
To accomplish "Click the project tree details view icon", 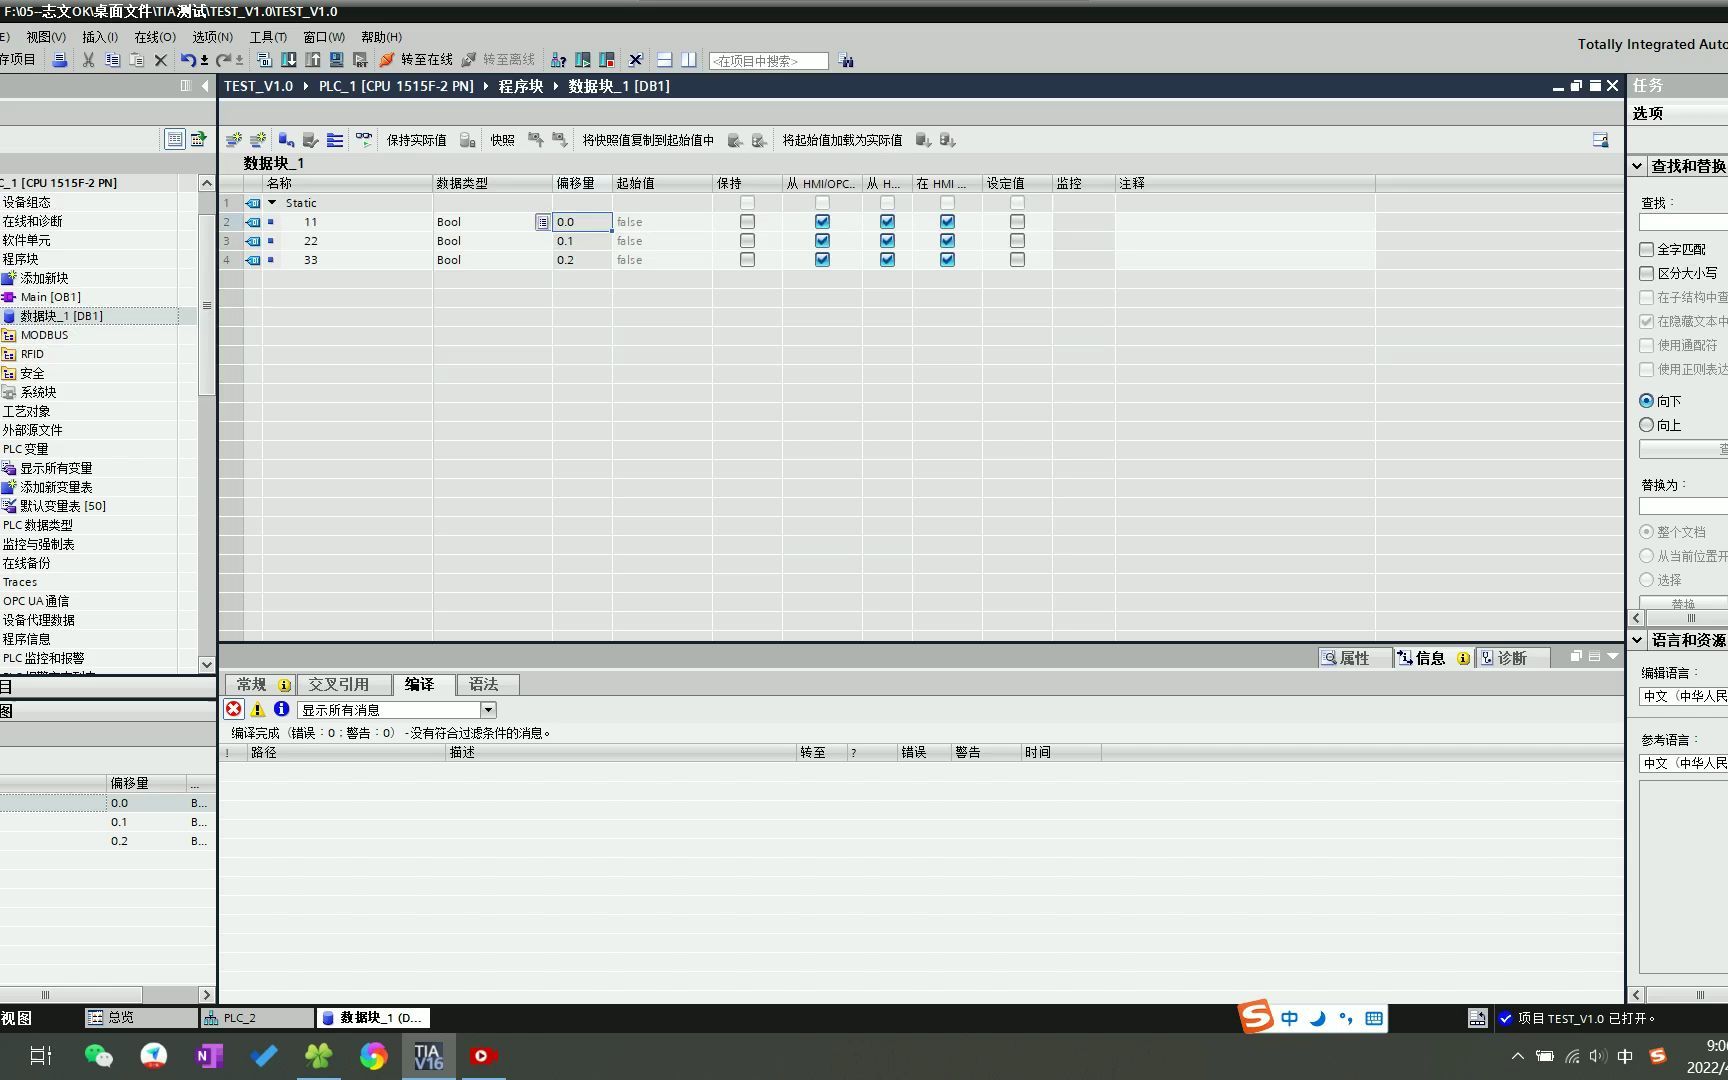I will pyautogui.click(x=174, y=139).
